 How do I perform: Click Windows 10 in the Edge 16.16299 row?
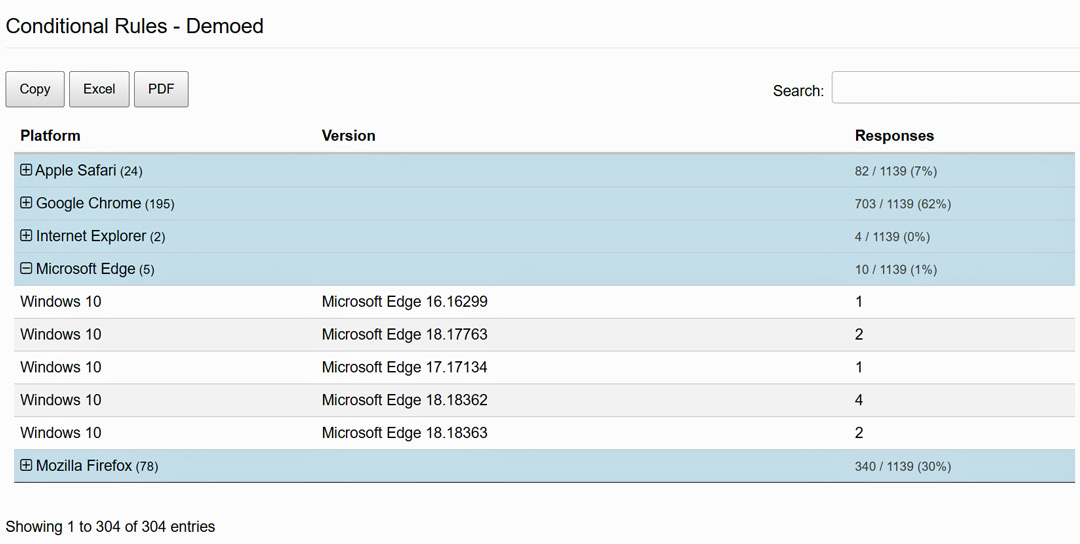pos(61,302)
